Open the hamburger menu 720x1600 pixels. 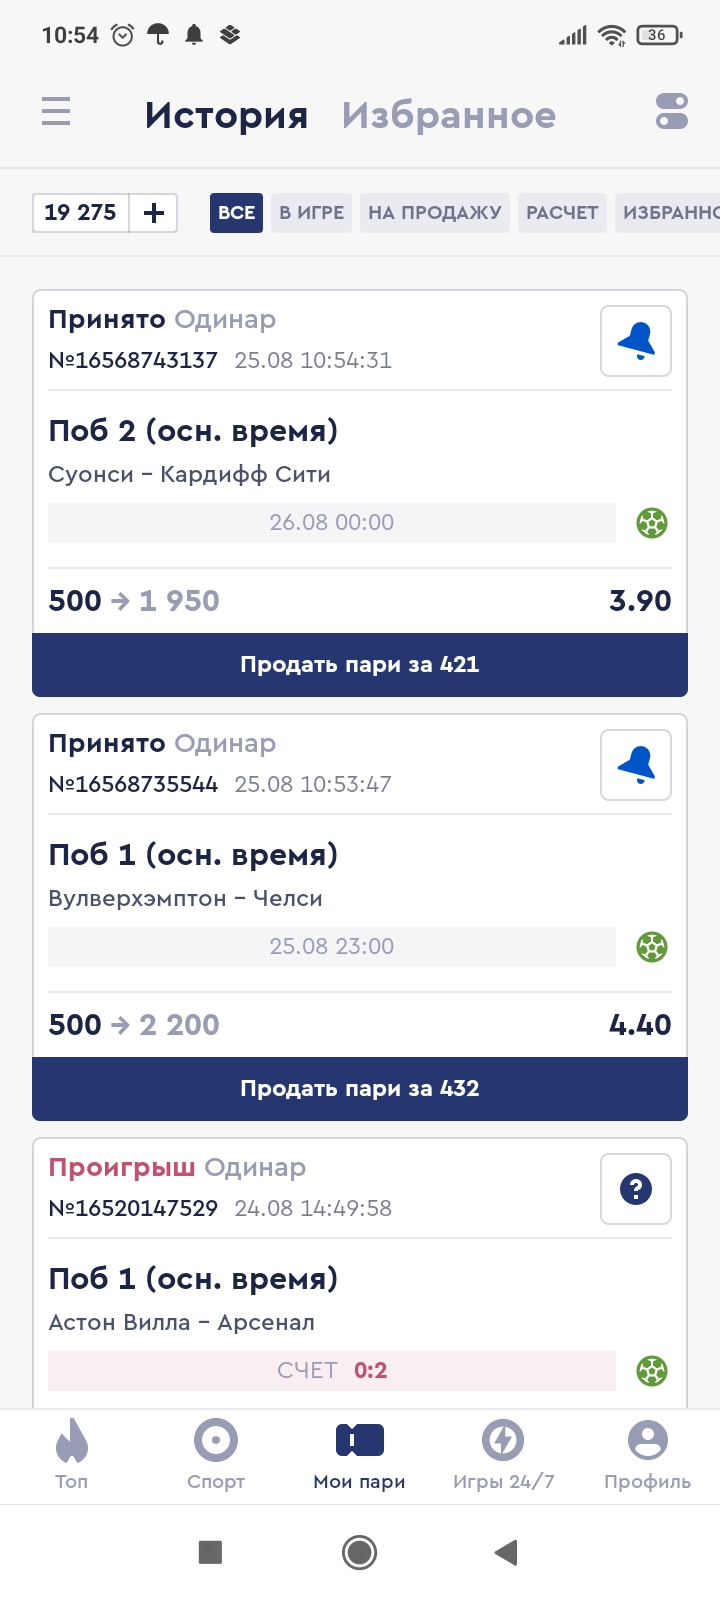click(x=56, y=111)
